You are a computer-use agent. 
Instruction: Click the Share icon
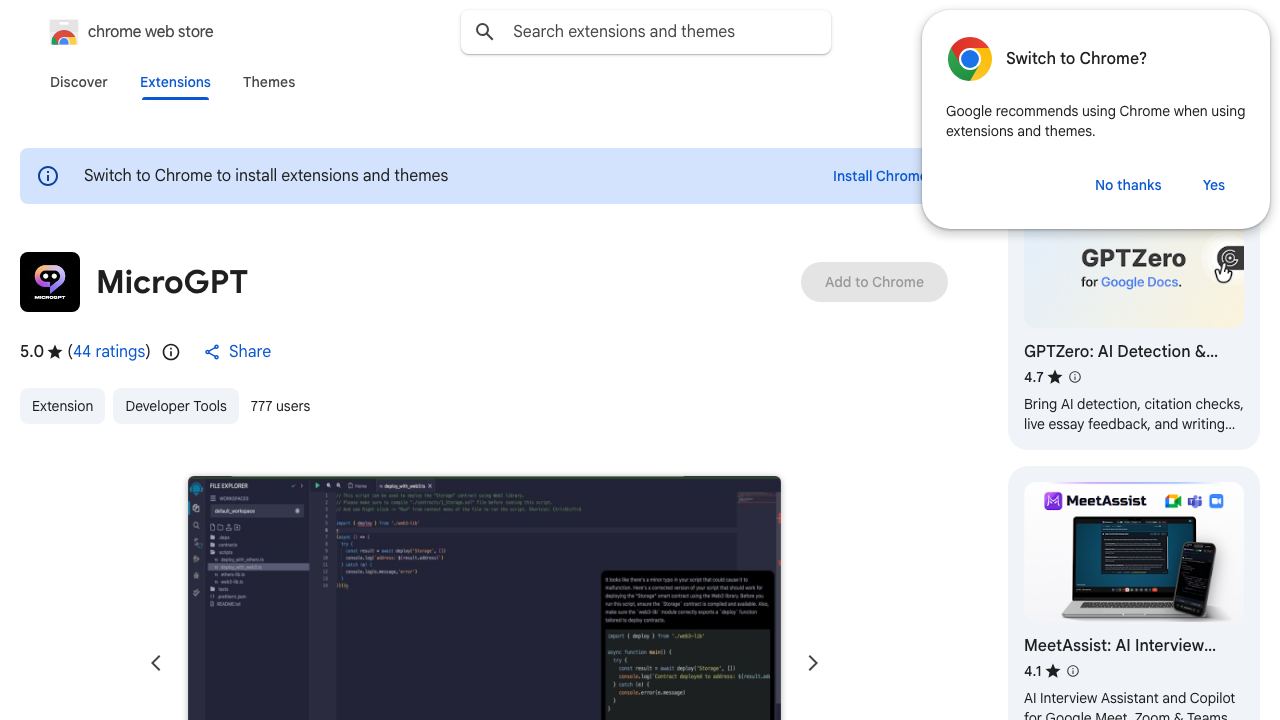click(212, 352)
